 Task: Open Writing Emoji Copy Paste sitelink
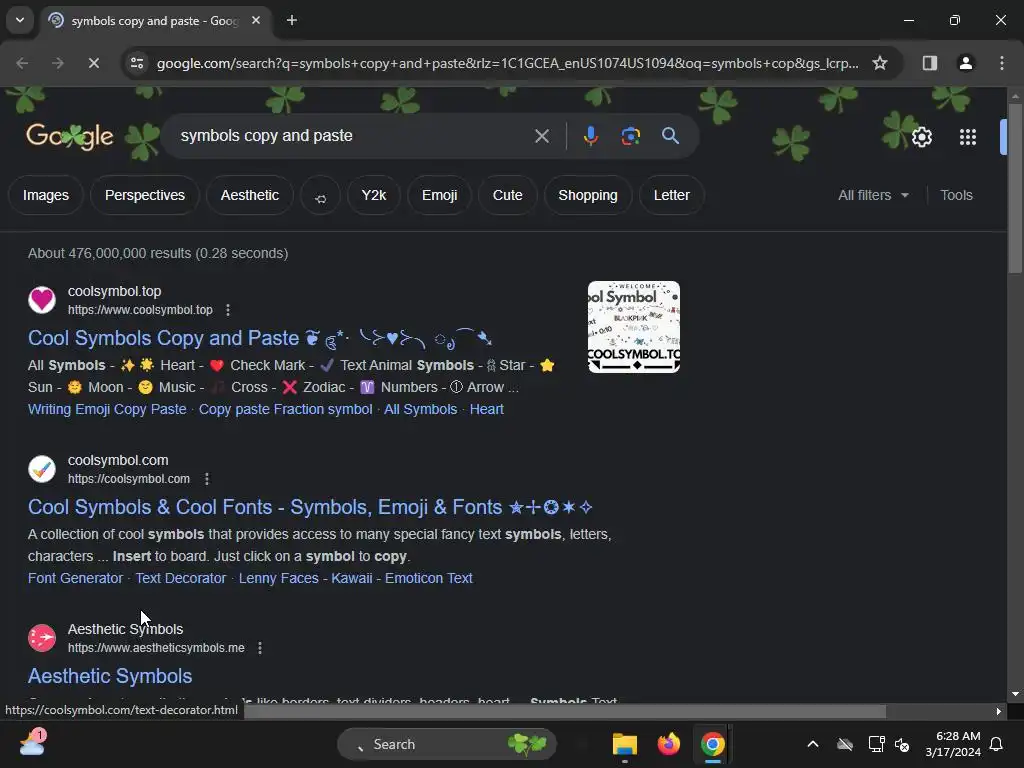[107, 409]
